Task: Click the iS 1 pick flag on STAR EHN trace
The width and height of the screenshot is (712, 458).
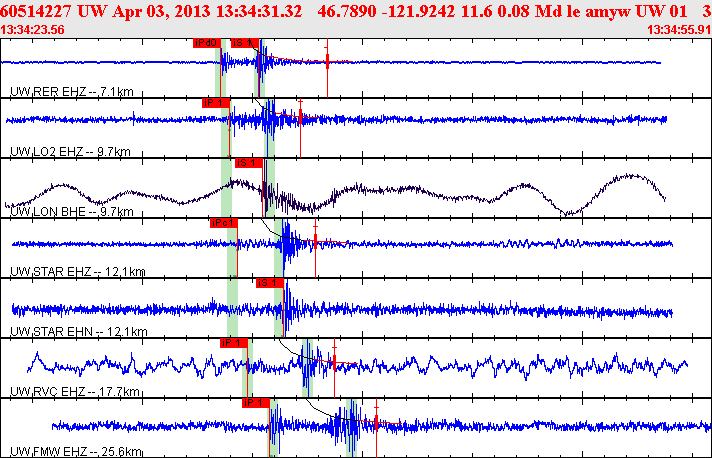Action: [x=270, y=283]
